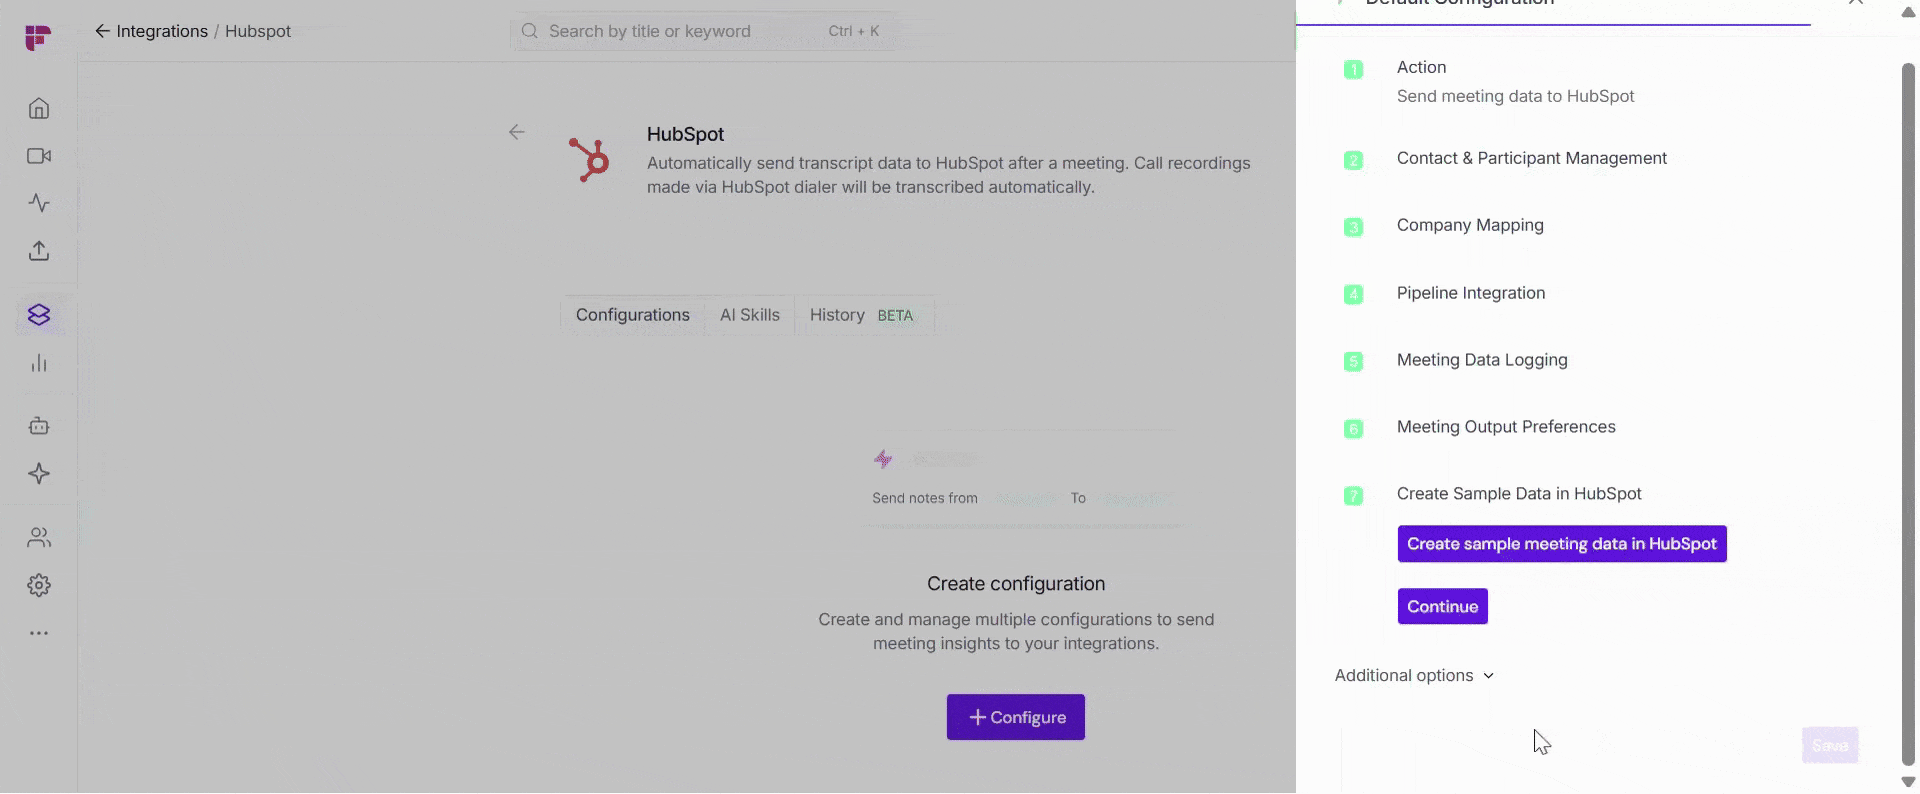Click the panel's vertical scrollbar thumb
This screenshot has height=794, width=1920.
coord(1908,414)
